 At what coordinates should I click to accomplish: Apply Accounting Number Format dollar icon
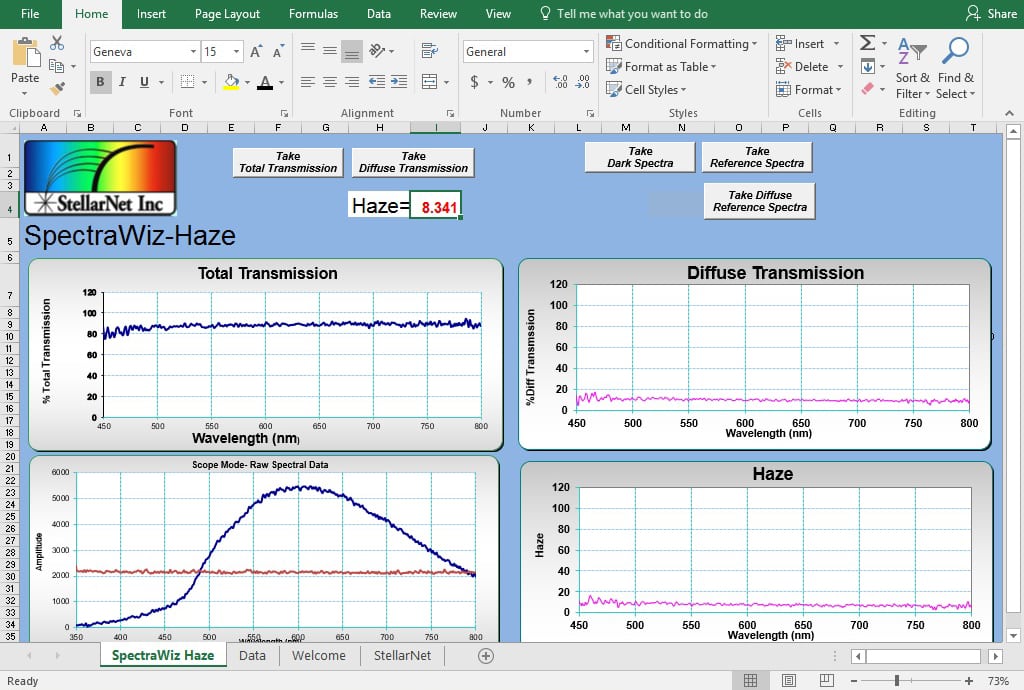click(x=474, y=82)
